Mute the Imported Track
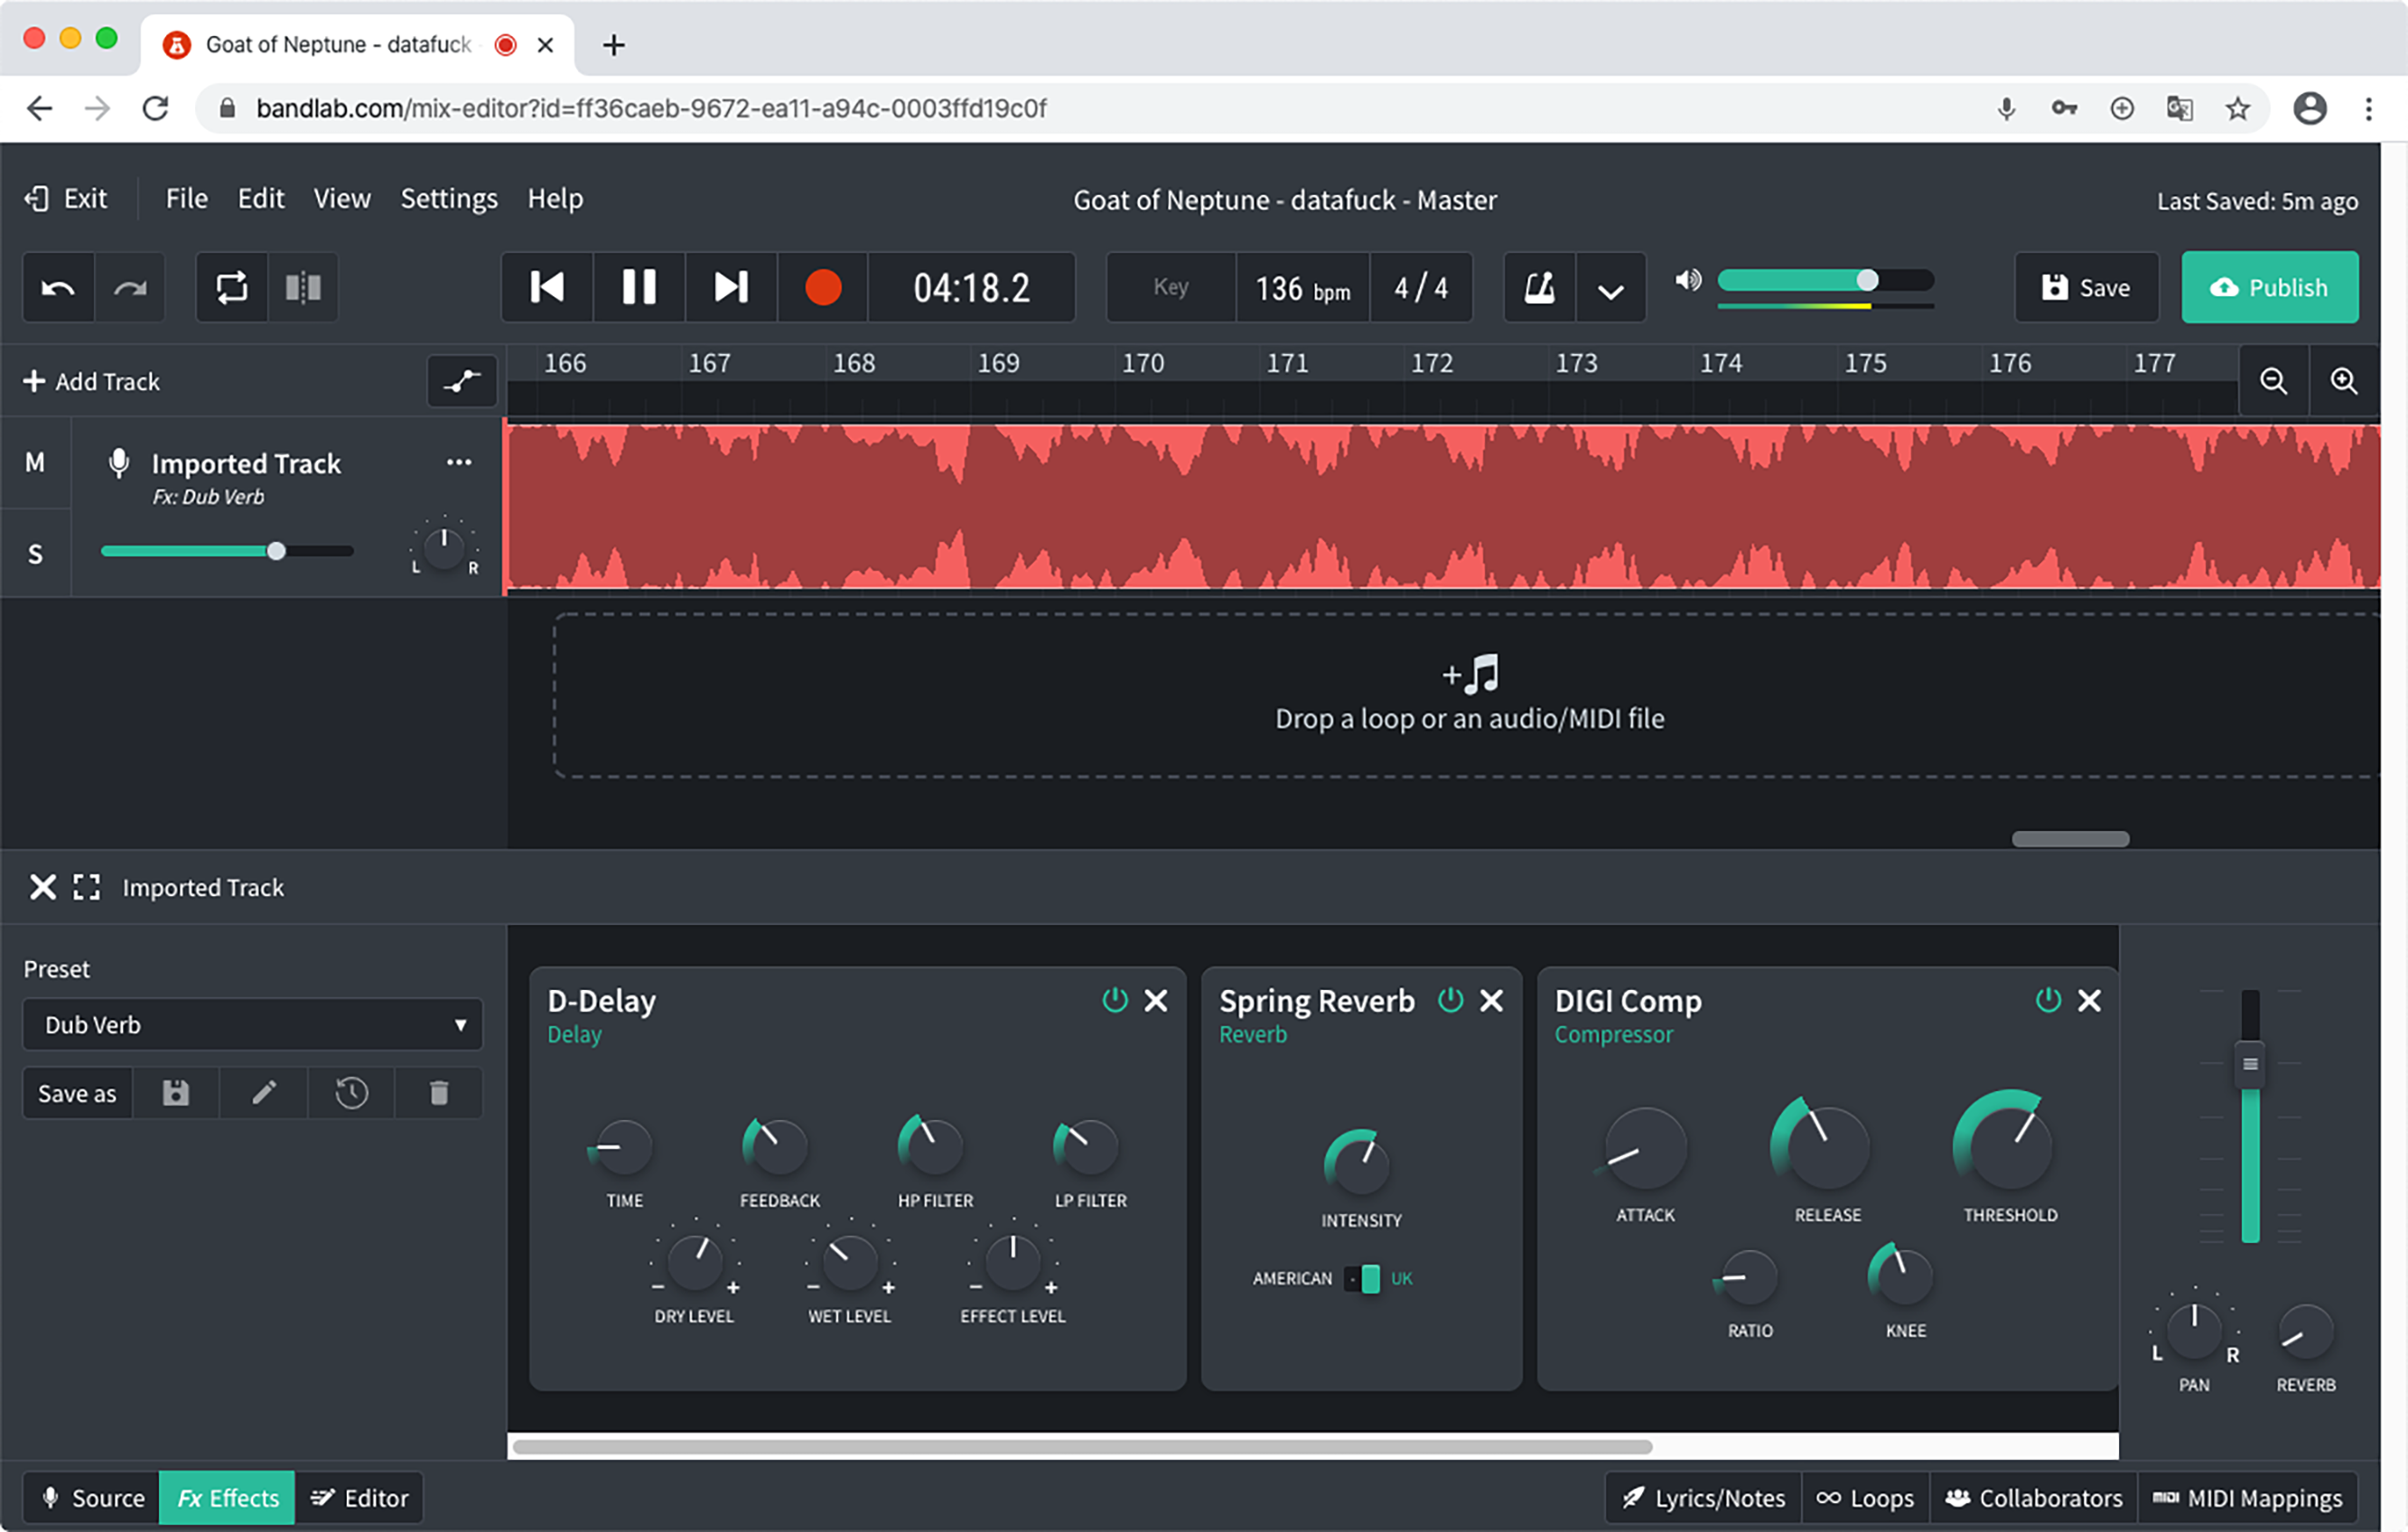 click(x=35, y=462)
